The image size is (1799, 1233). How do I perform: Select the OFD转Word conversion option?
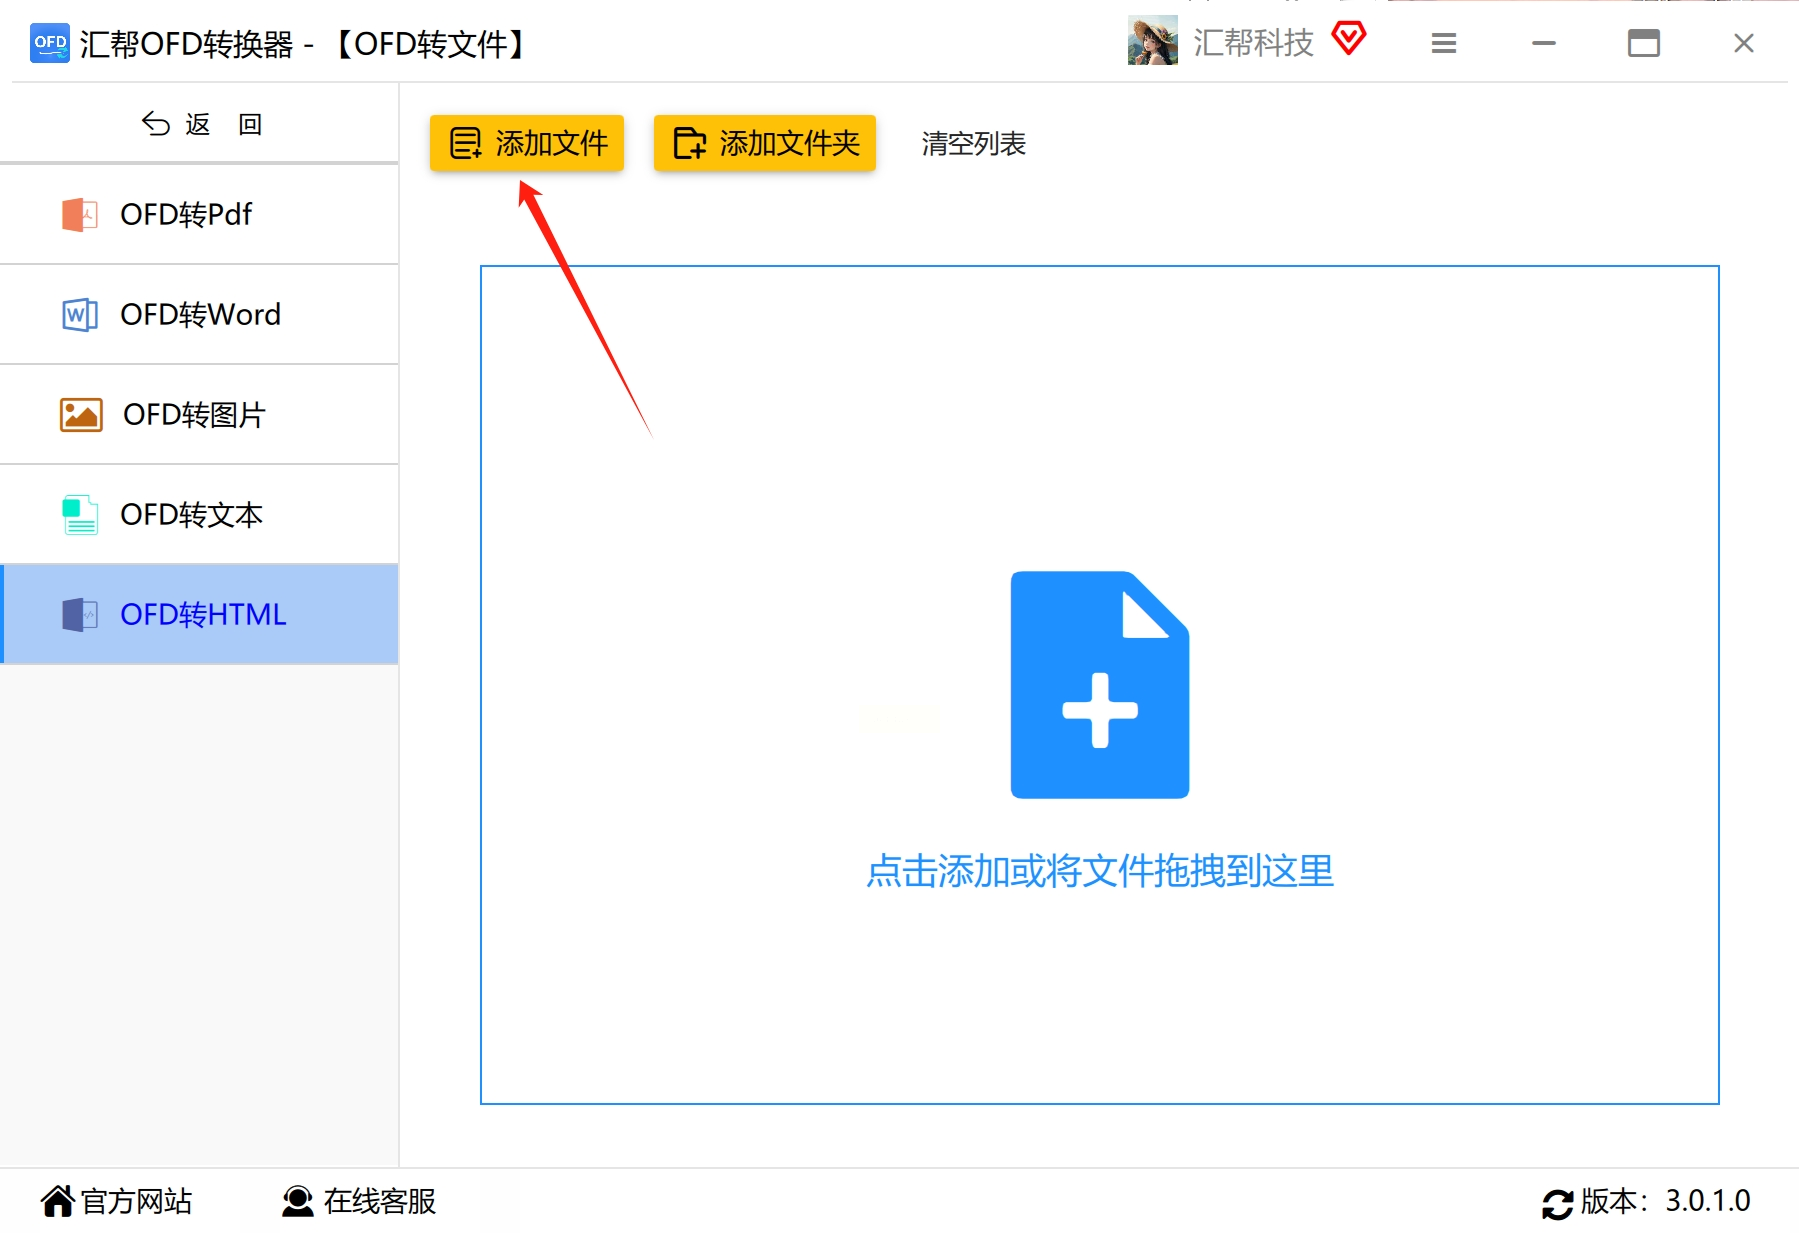[x=199, y=314]
